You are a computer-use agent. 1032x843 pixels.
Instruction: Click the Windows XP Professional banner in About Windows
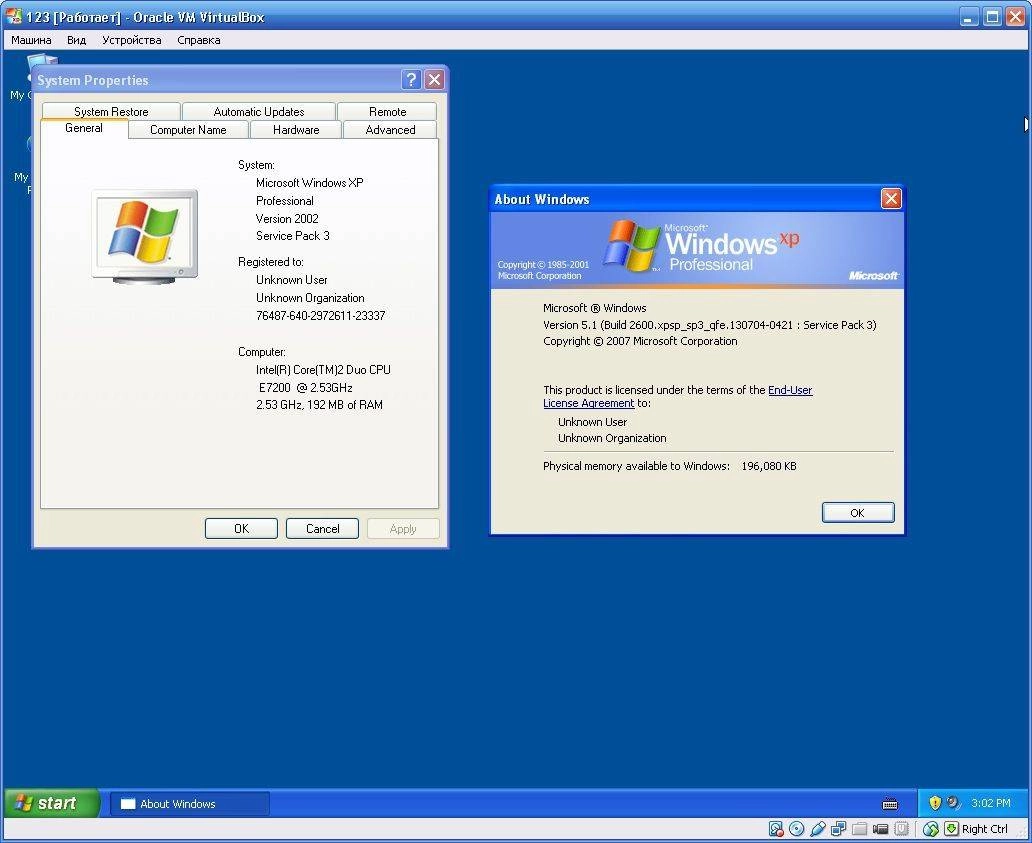click(698, 249)
